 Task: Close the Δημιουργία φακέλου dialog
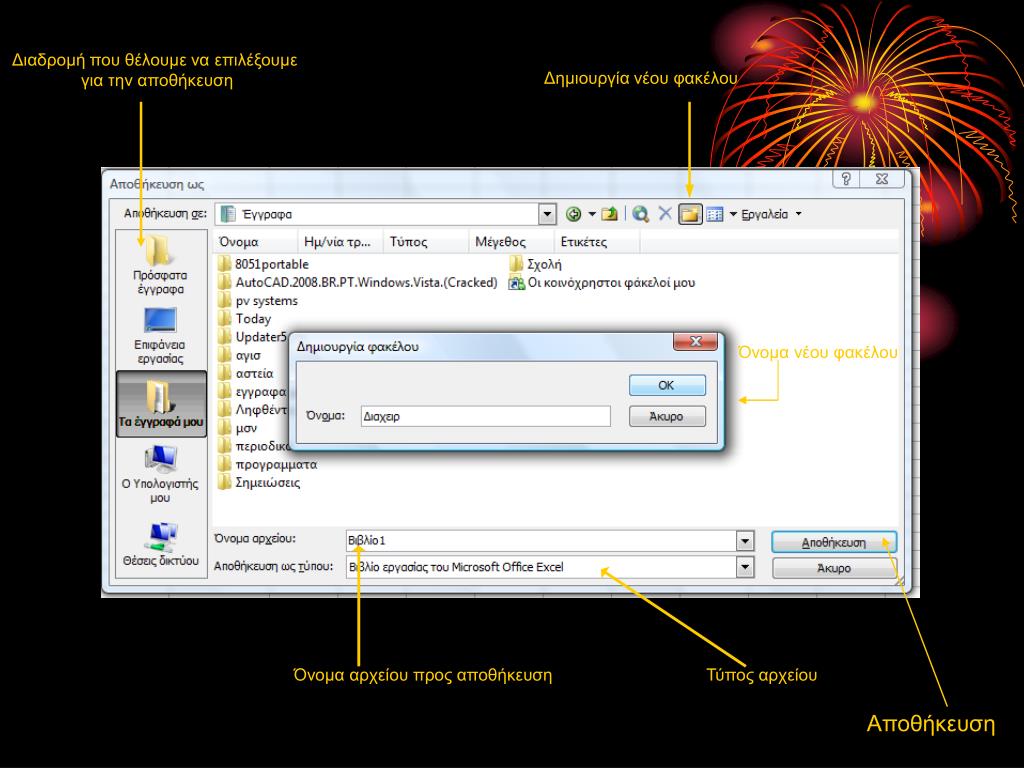[696, 342]
